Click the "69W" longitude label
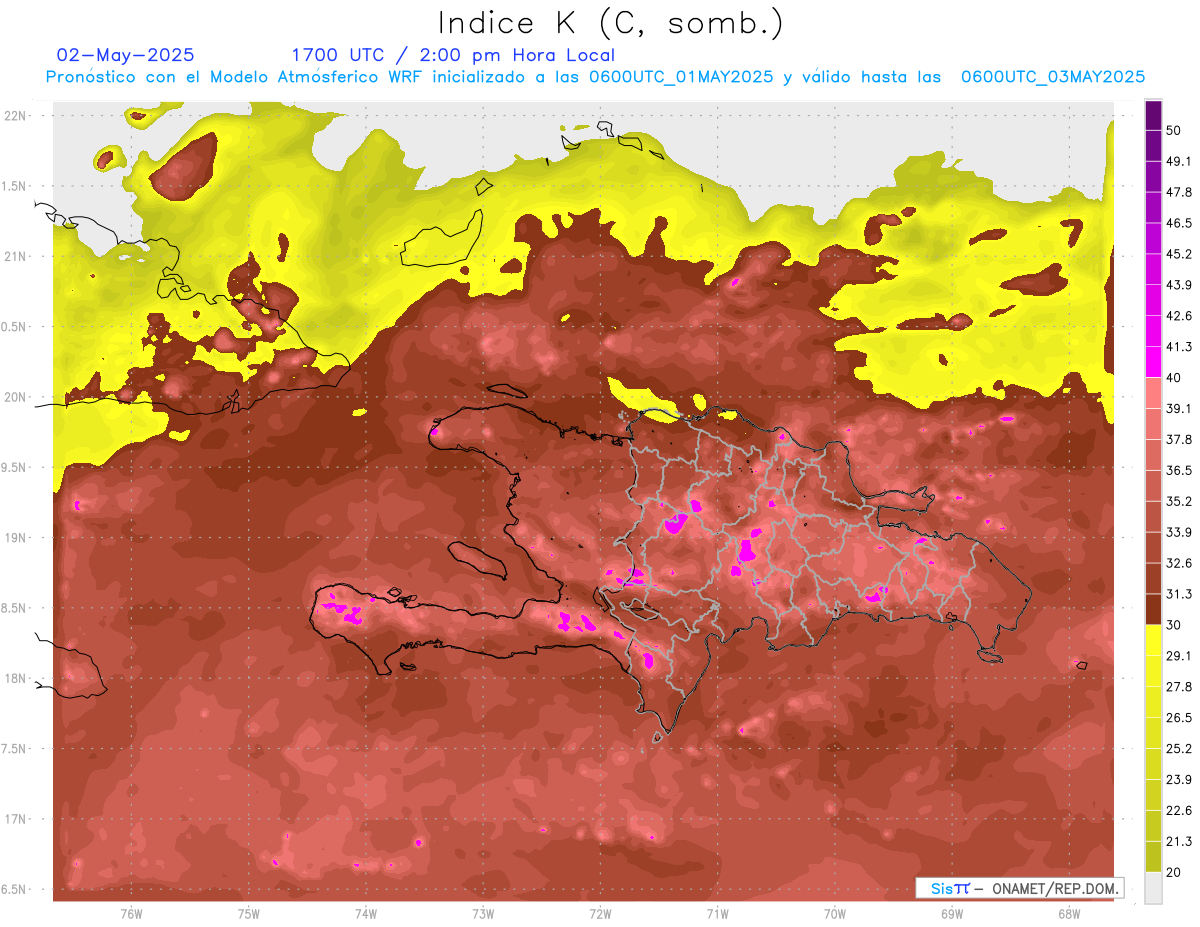The height and width of the screenshot is (927, 1200). coord(952,914)
